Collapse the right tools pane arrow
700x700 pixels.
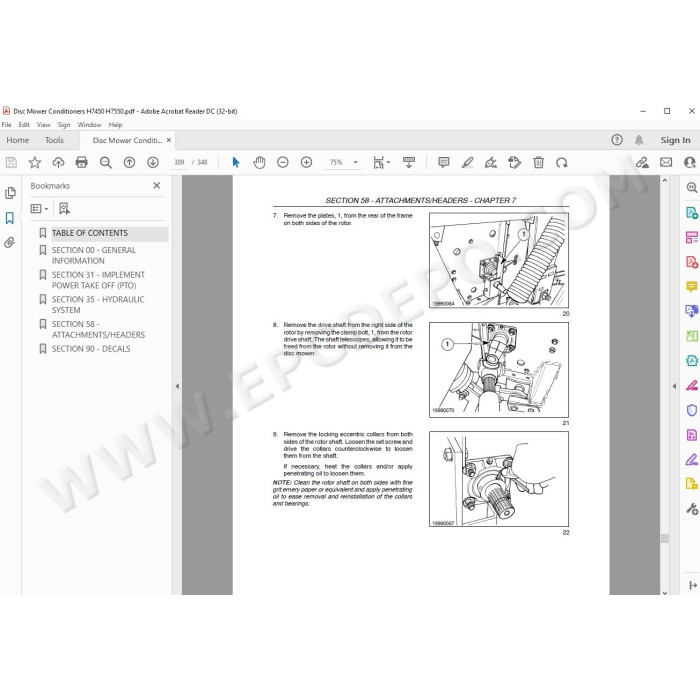click(x=675, y=386)
